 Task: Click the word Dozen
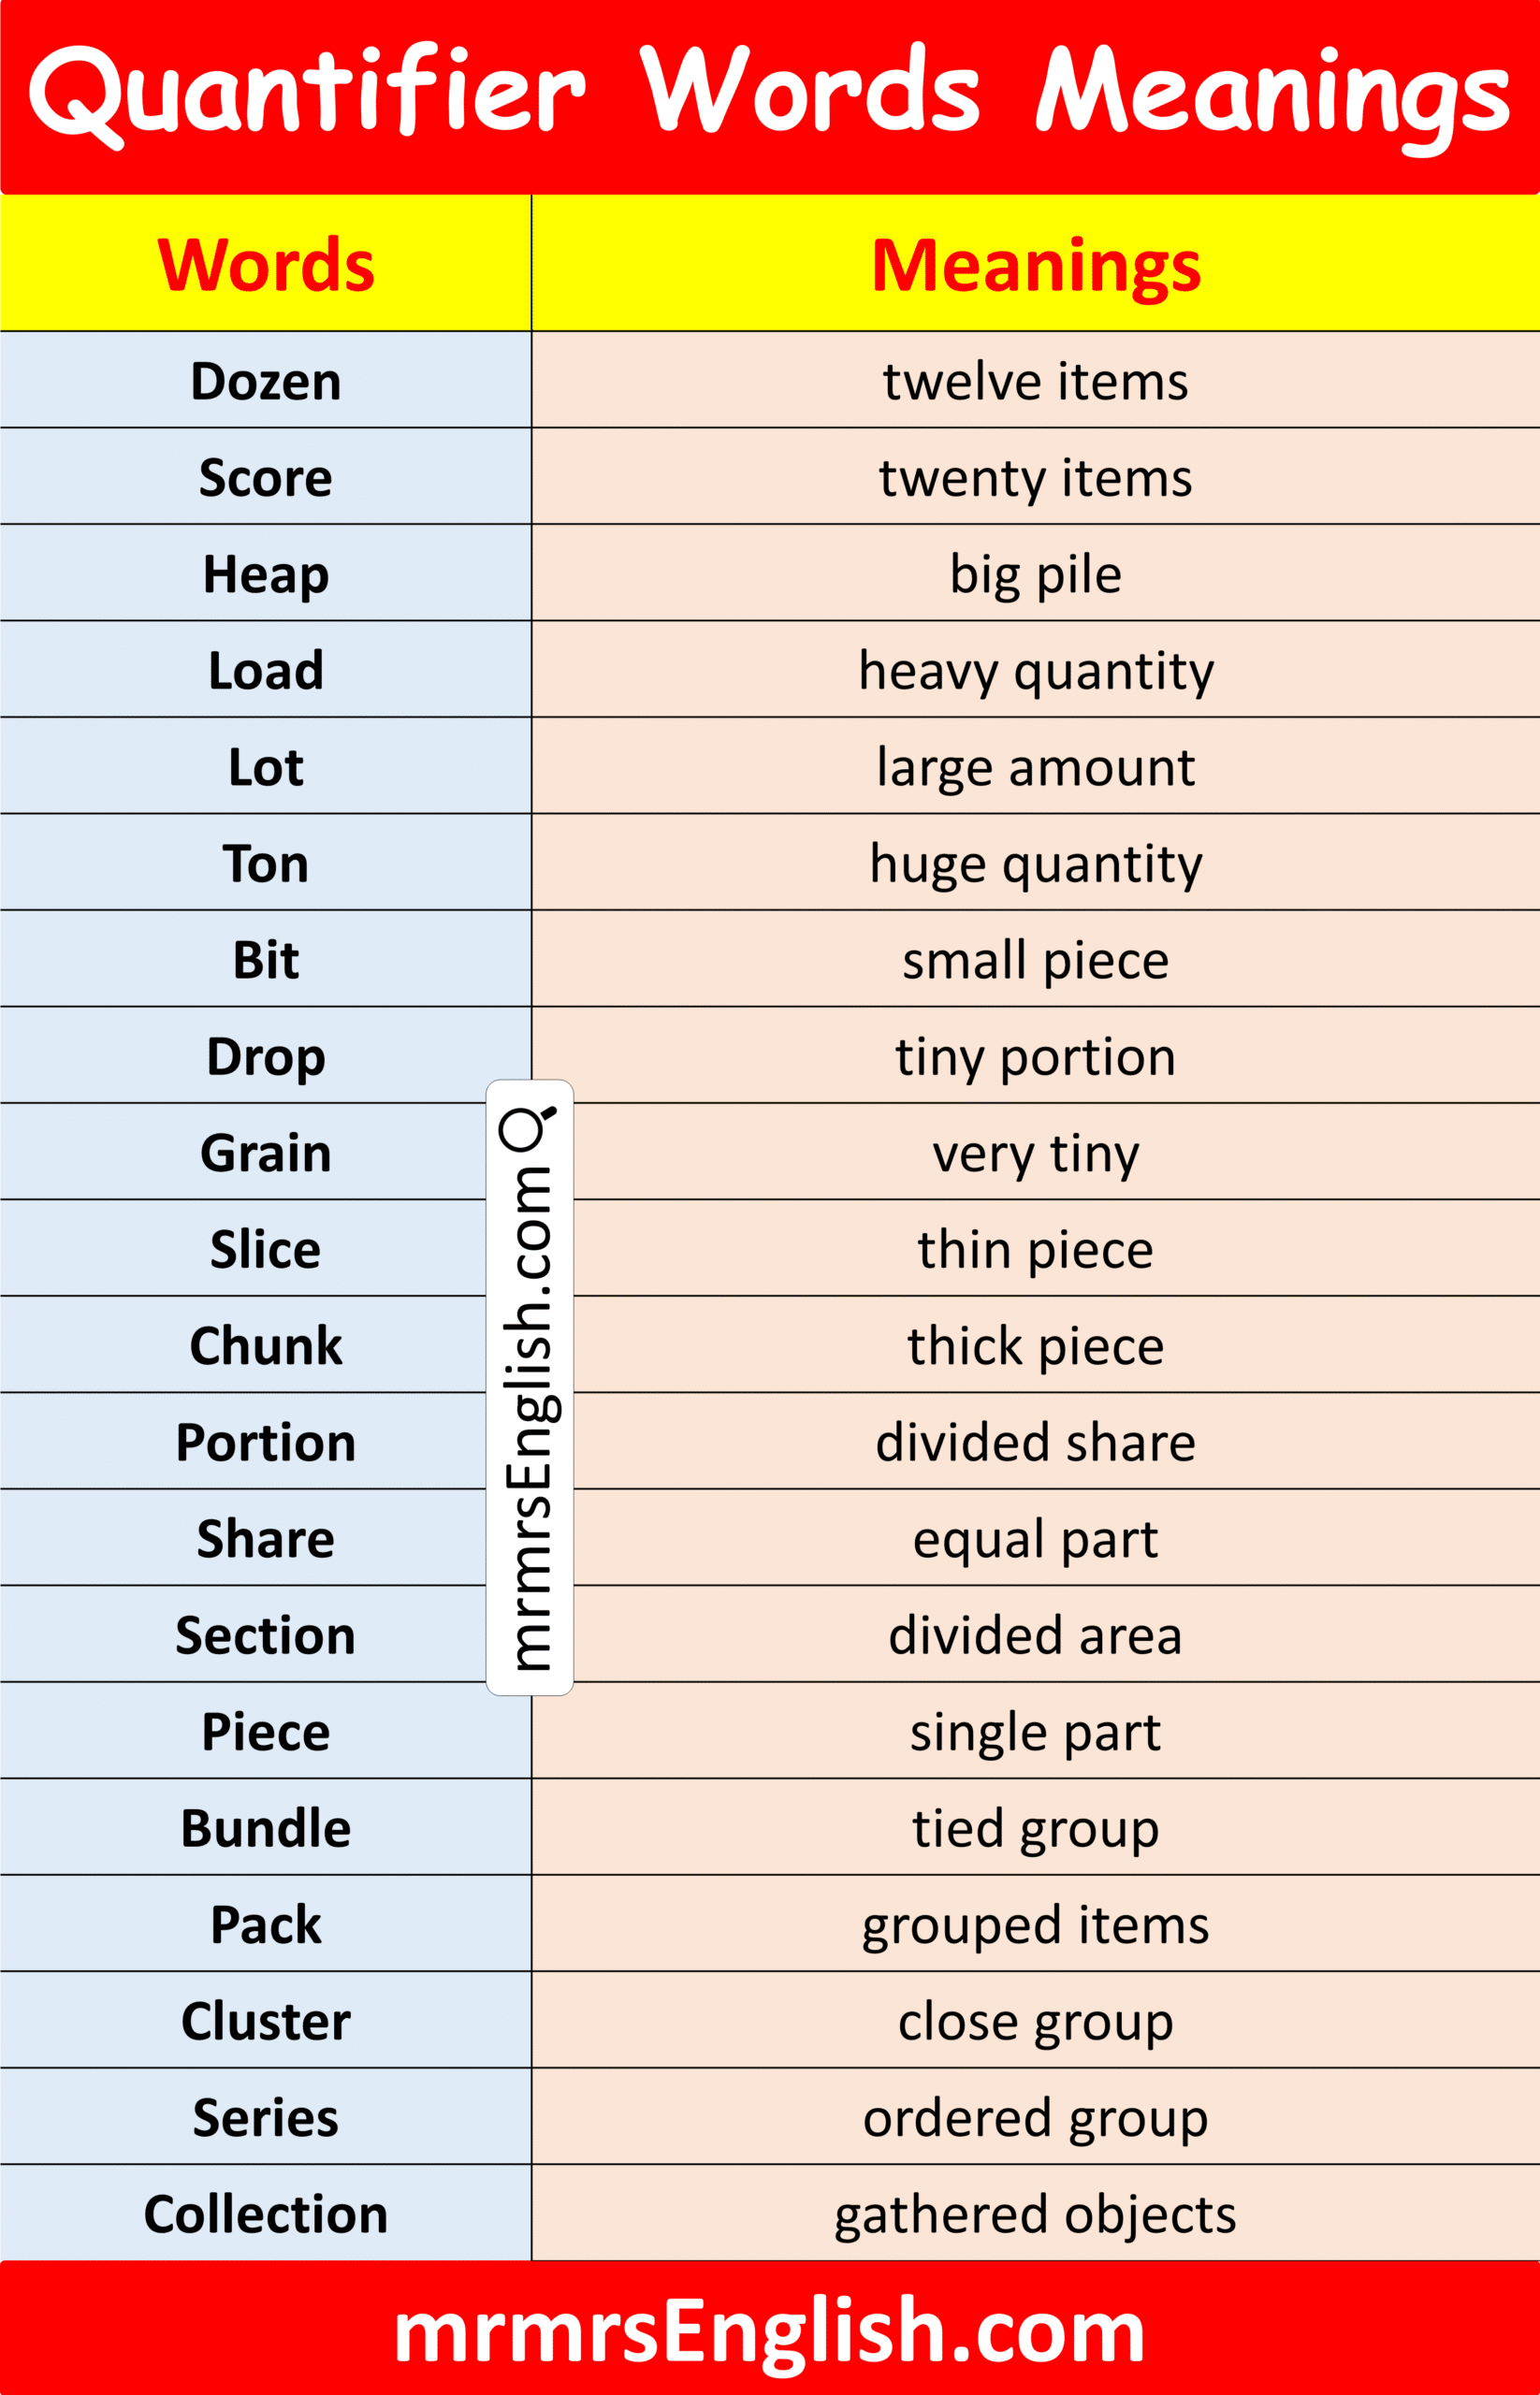(x=266, y=381)
